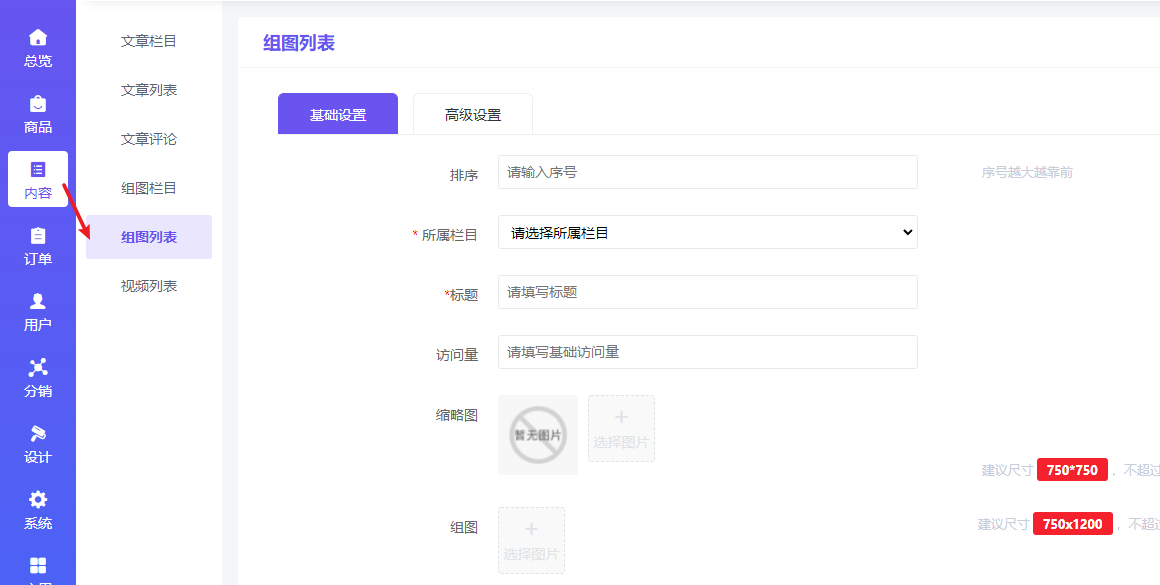The height and width of the screenshot is (585, 1160).
Task: Select the 用户 users sidebar icon
Action: click(x=37, y=313)
